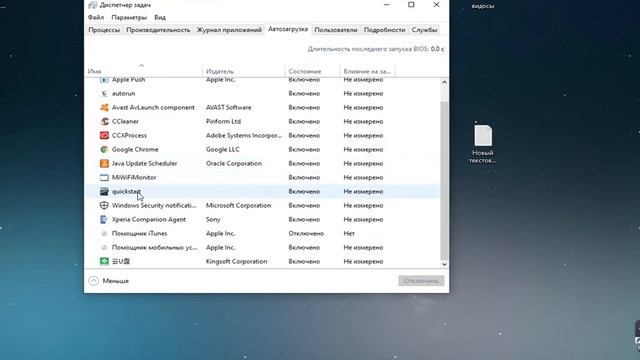640x360 pixels.
Task: Click the Windows Security notification shield icon
Action: tap(104, 205)
